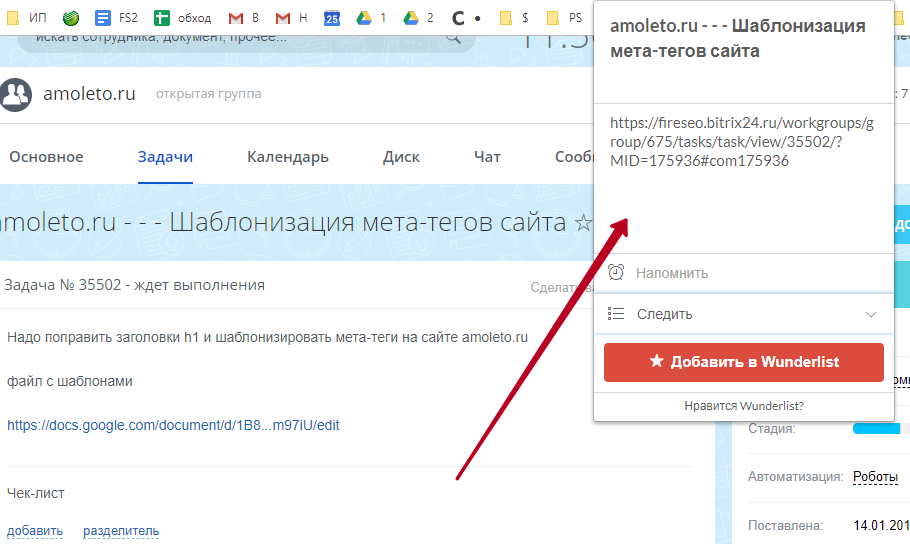This screenshot has width=910, height=544.
Task: Click the list icon beside Следить
Action: [x=616, y=314]
